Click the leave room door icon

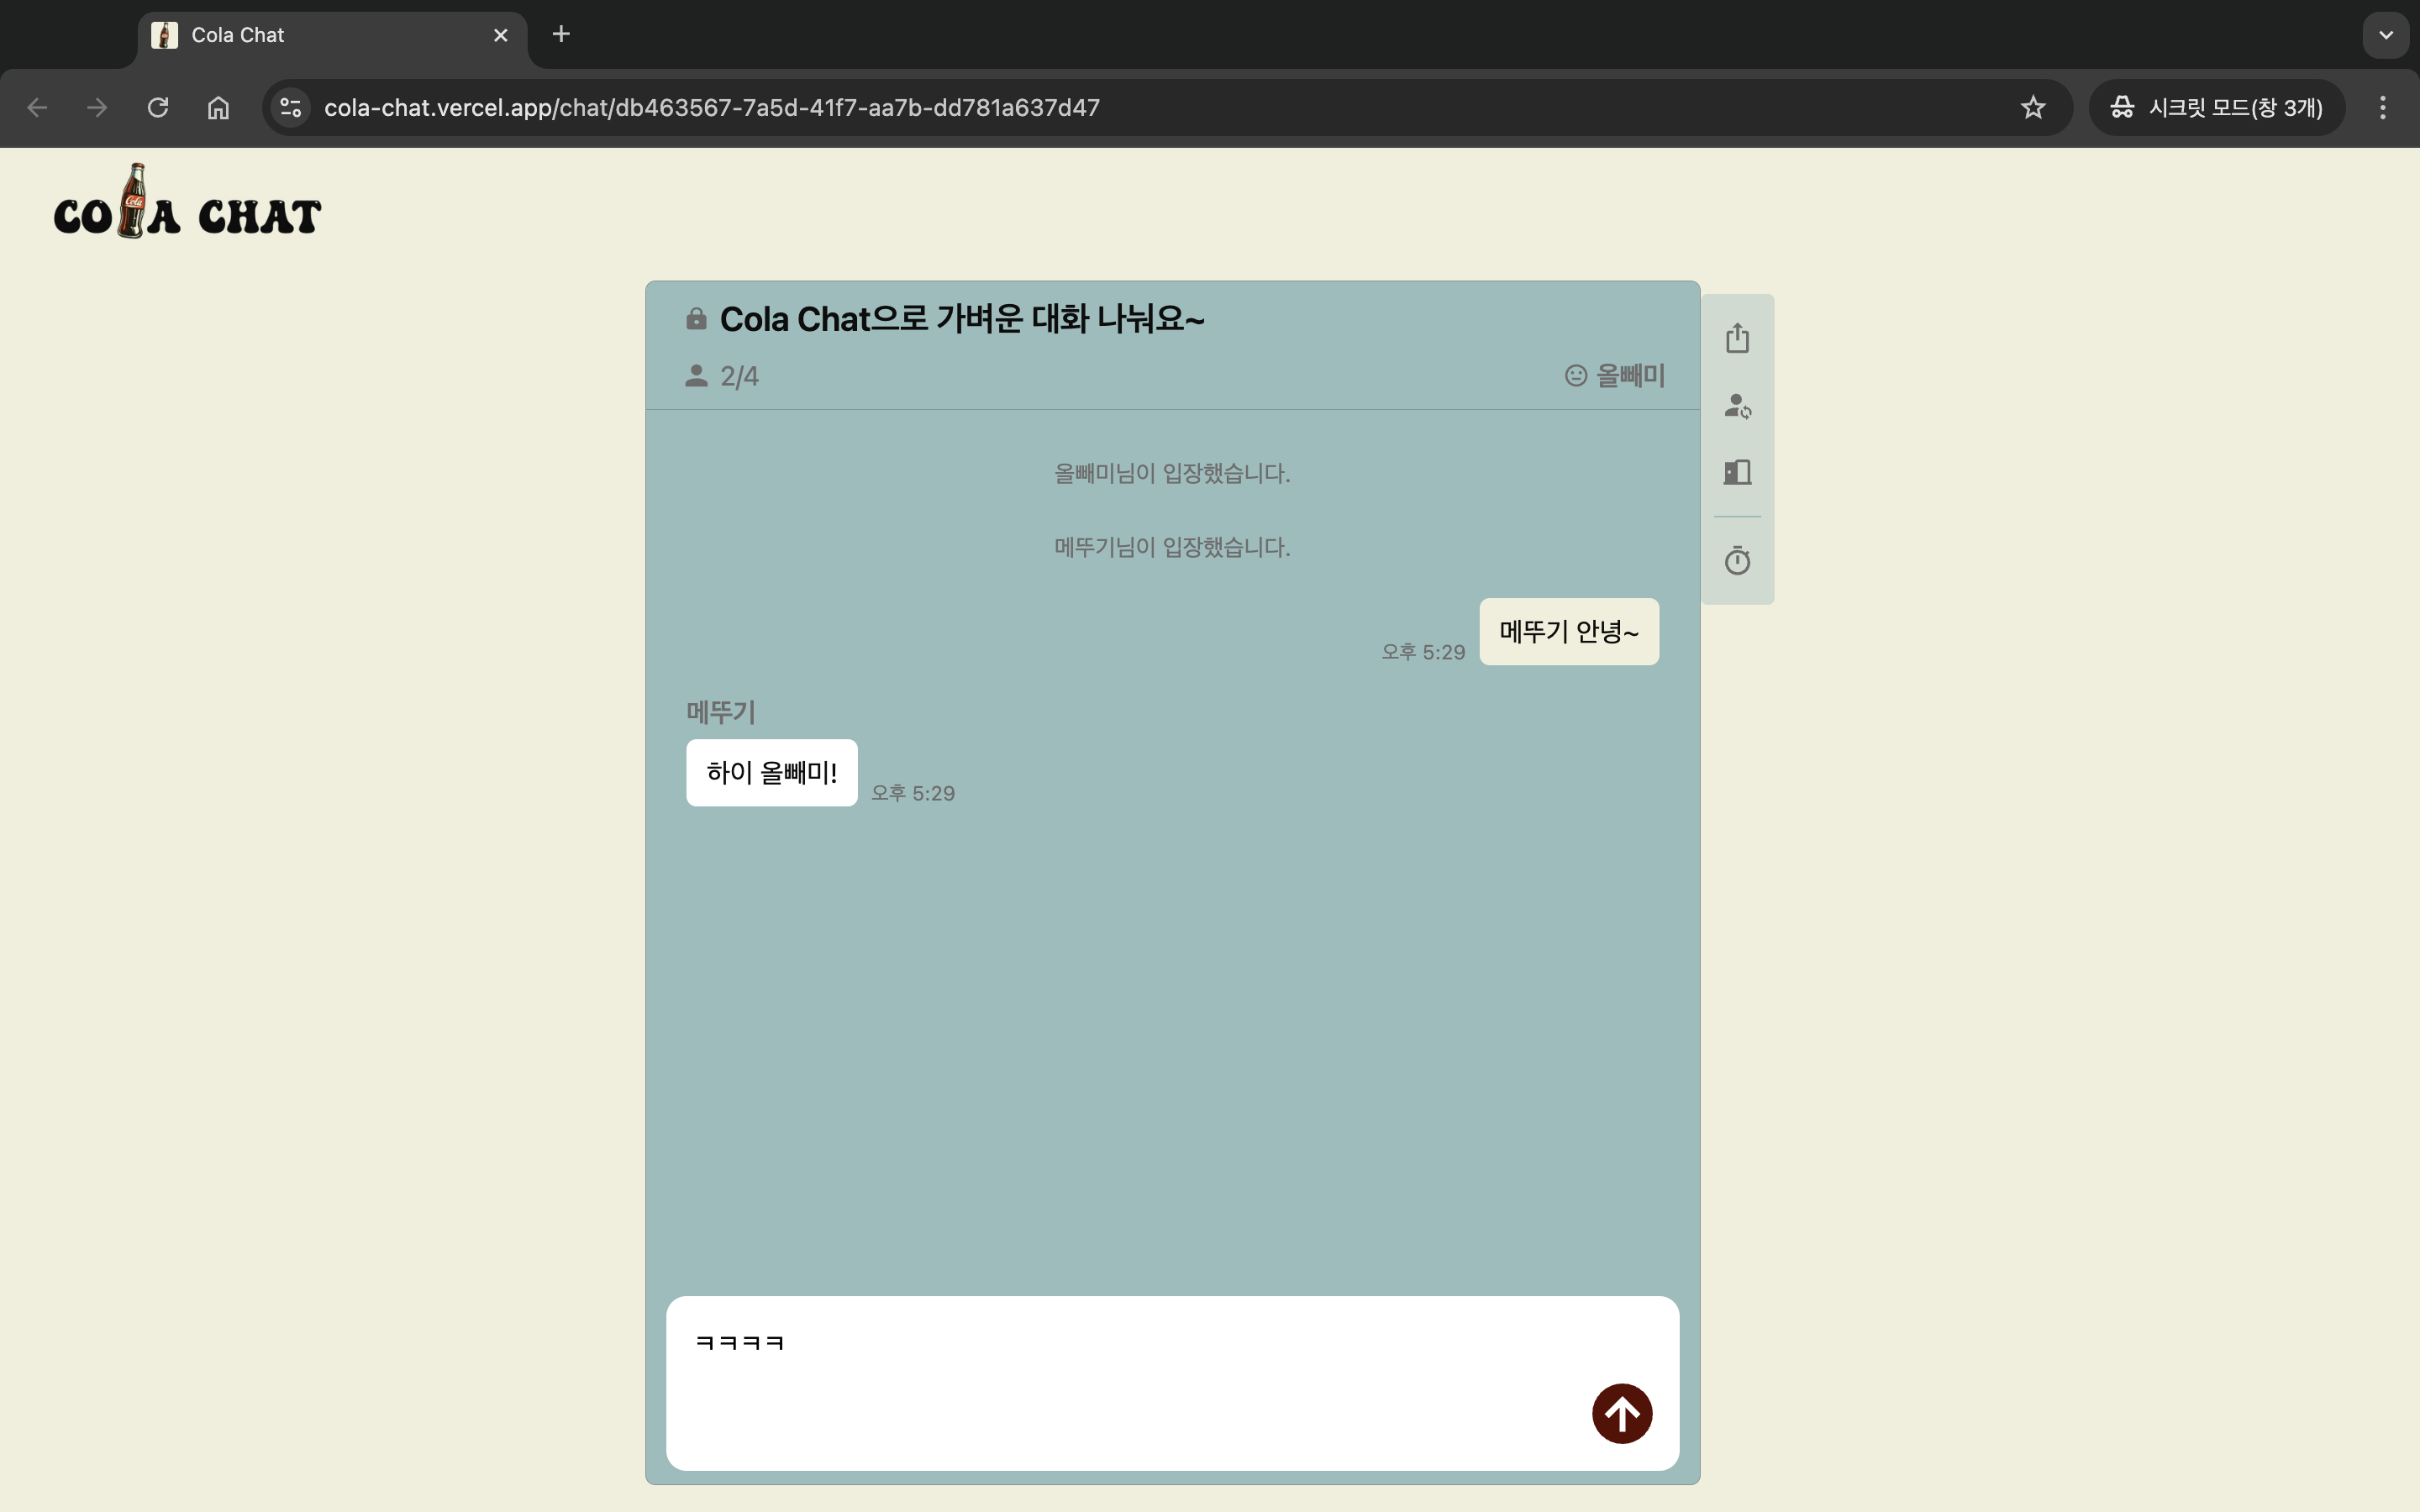pos(1737,472)
